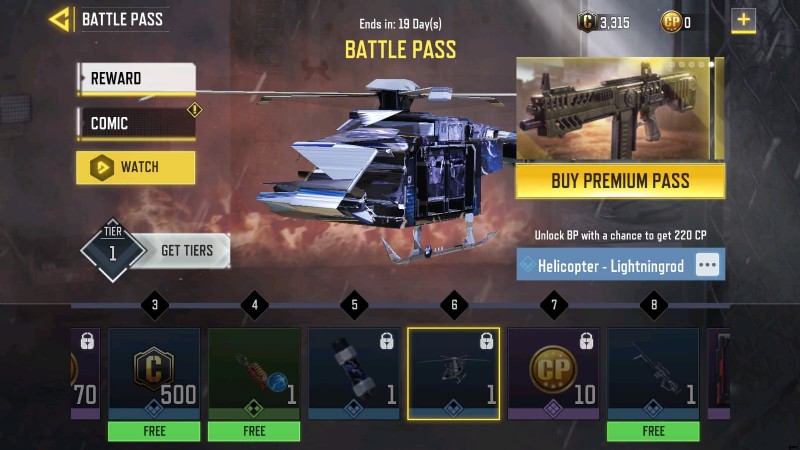Image resolution: width=800 pixels, height=450 pixels.
Task: Select the tier 6 helicopter skin reward
Action: (x=454, y=374)
